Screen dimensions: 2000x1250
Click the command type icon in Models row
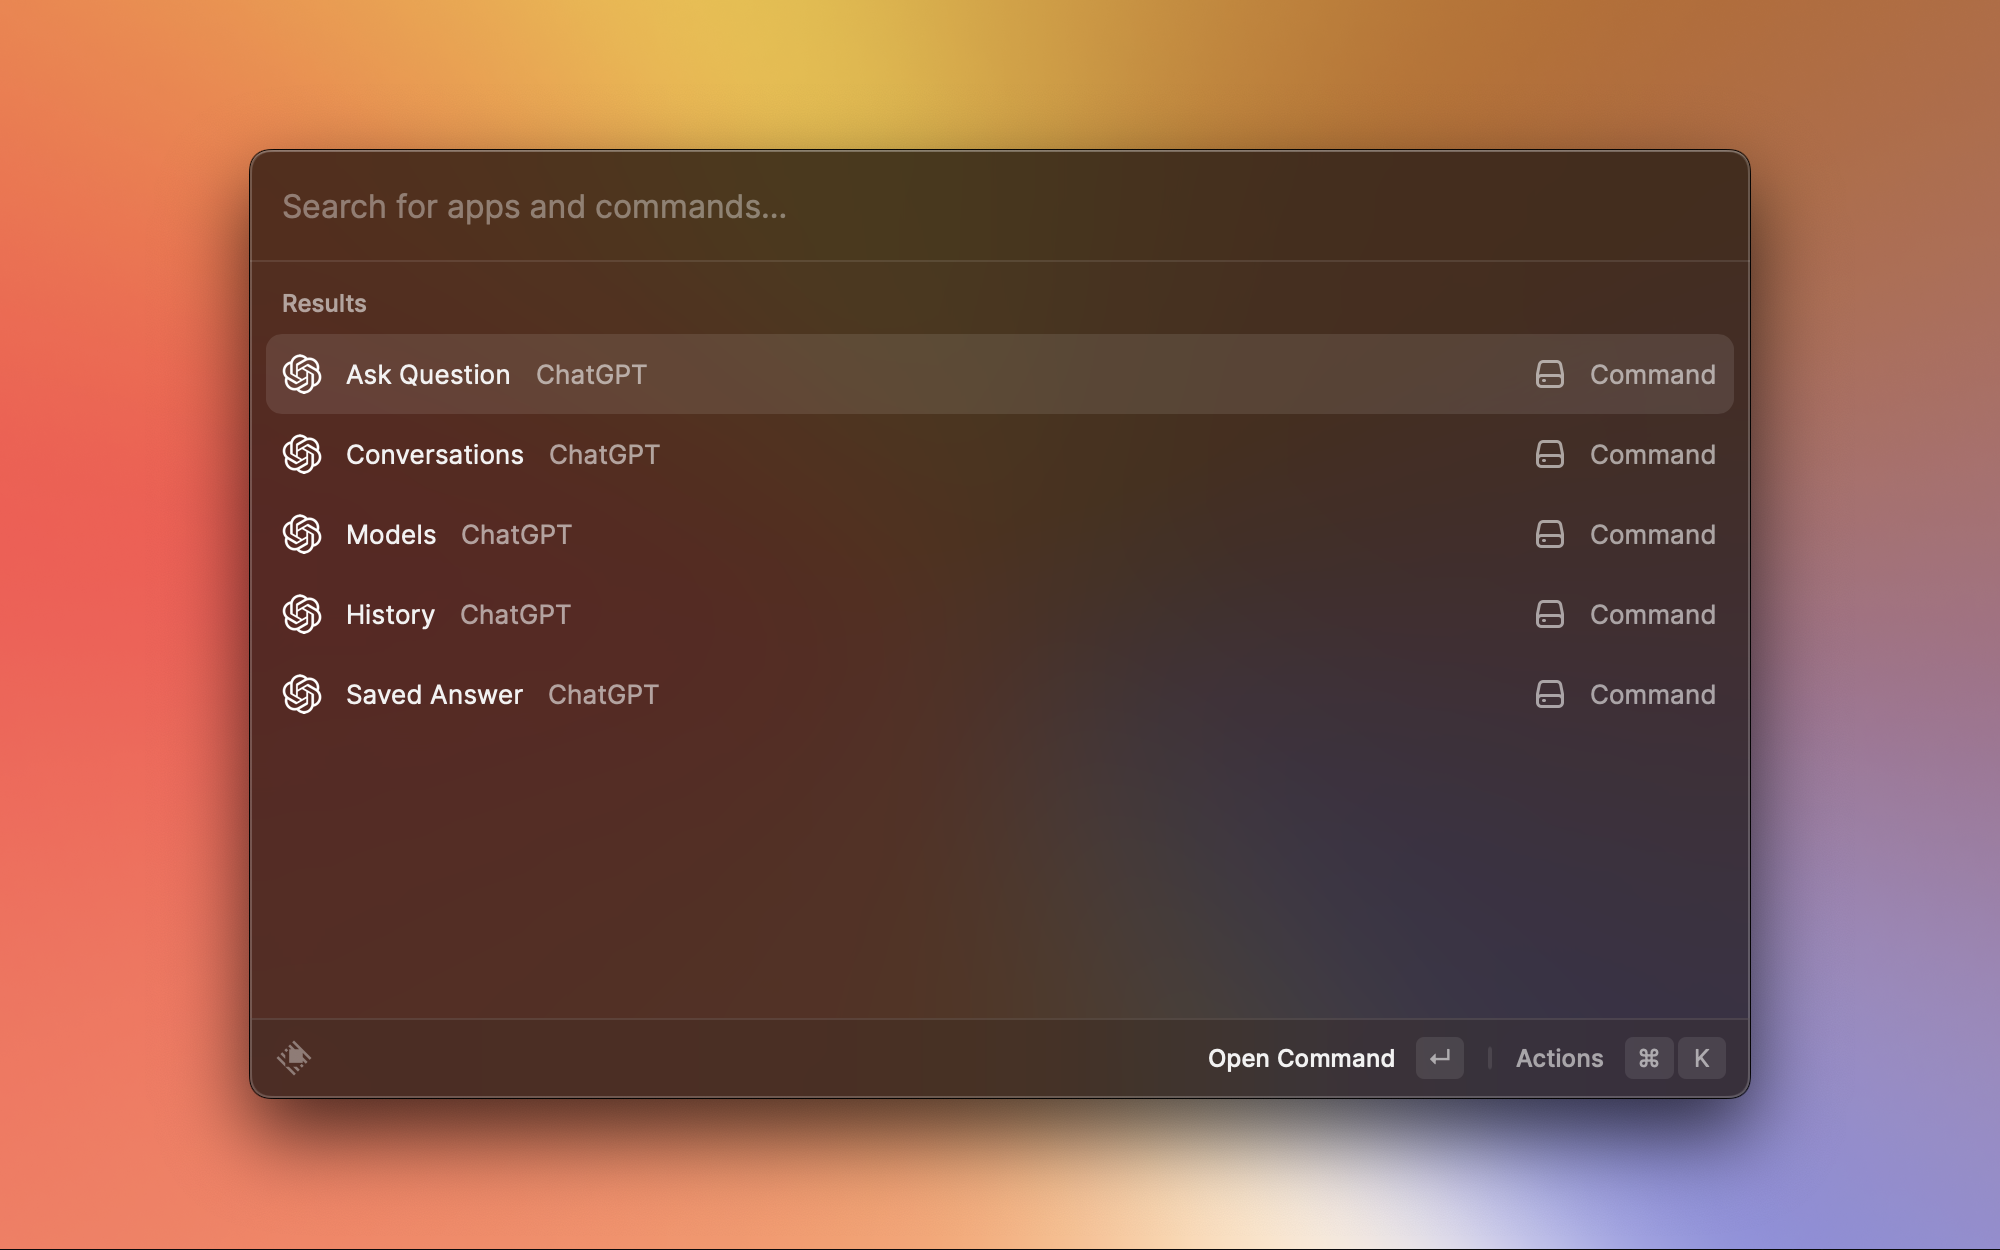click(x=1549, y=534)
